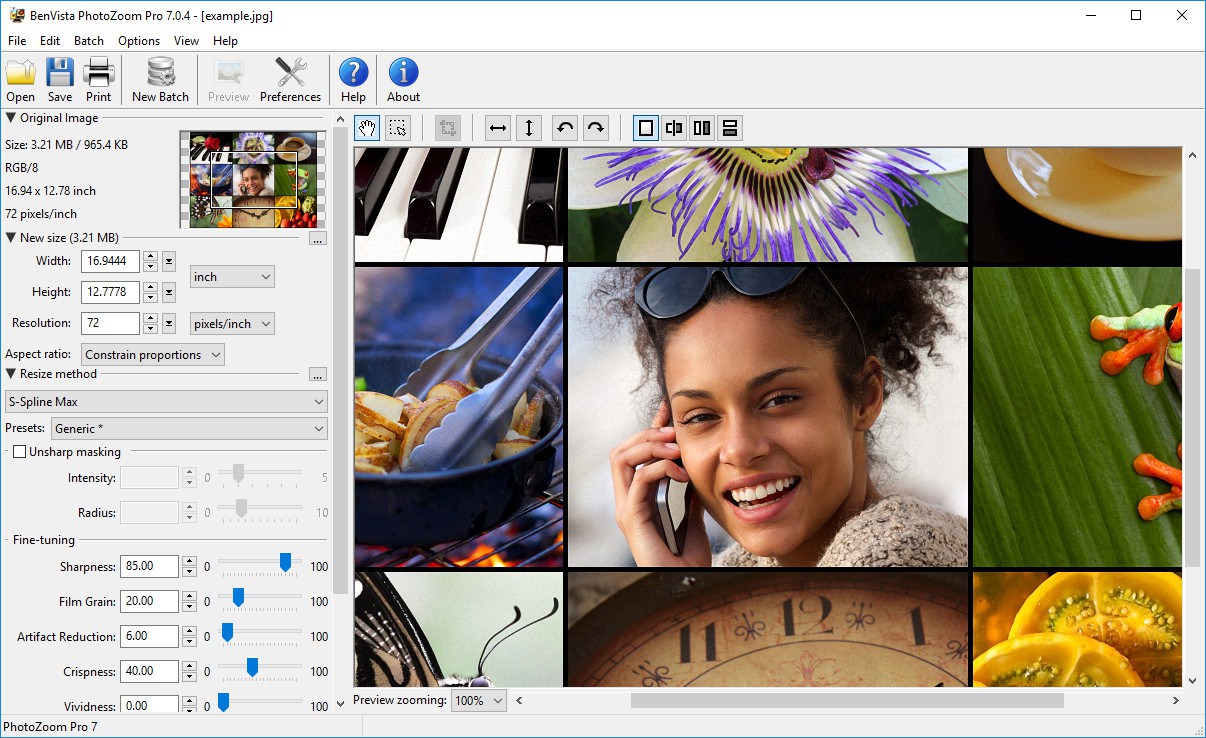The width and height of the screenshot is (1206, 738).
Task: Click the Film Grain slider handle
Action: click(x=238, y=597)
